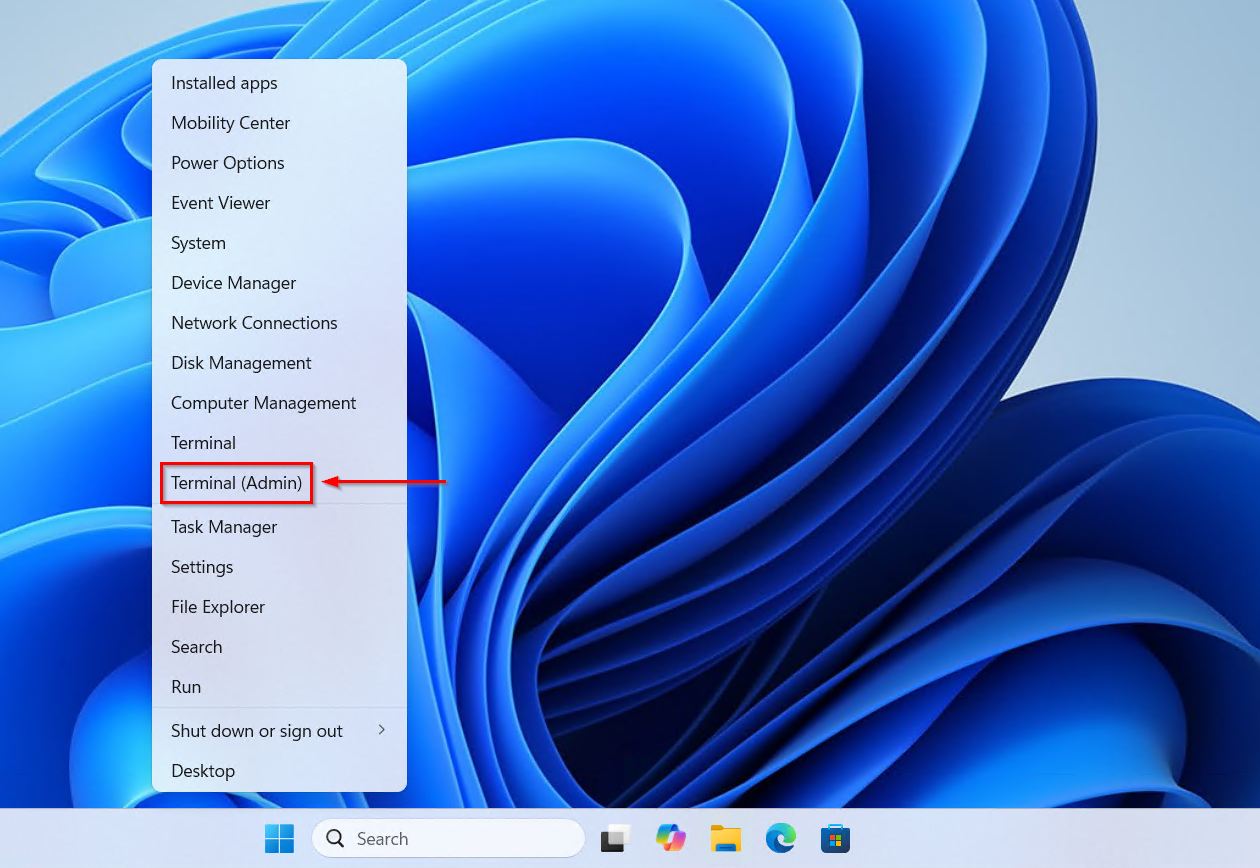
Task: Open Network Connections entry
Action: [x=254, y=323]
